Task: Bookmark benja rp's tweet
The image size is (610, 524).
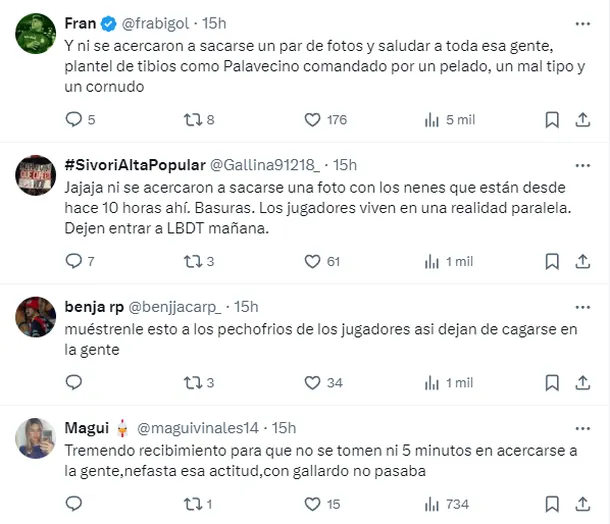Action: (552, 383)
